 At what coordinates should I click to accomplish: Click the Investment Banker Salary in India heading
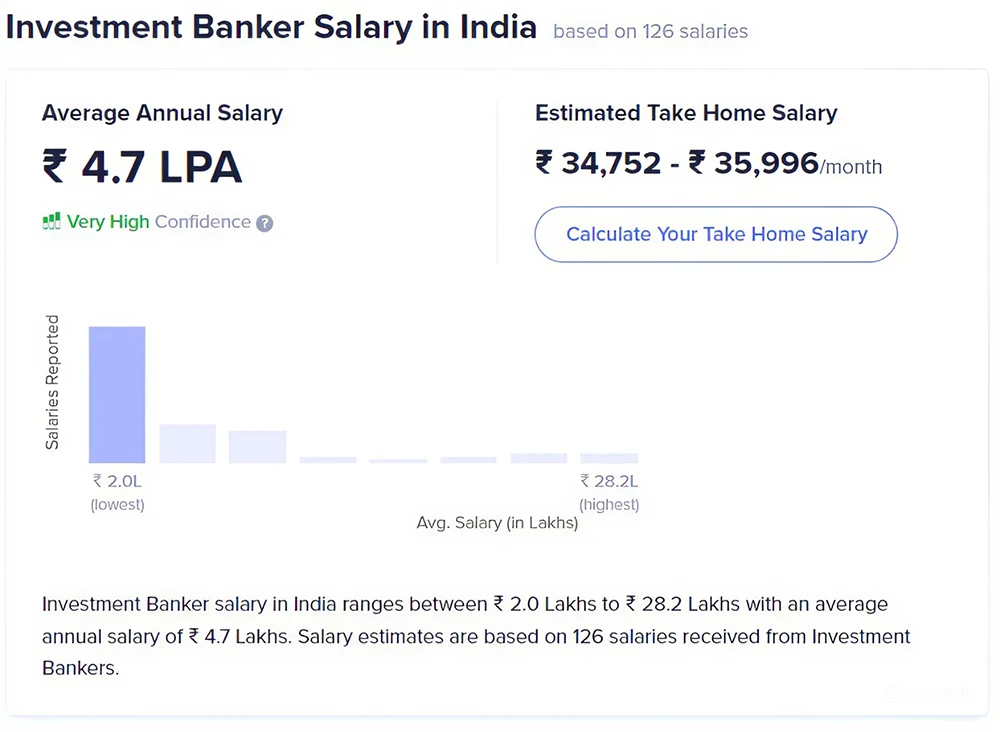(x=272, y=27)
